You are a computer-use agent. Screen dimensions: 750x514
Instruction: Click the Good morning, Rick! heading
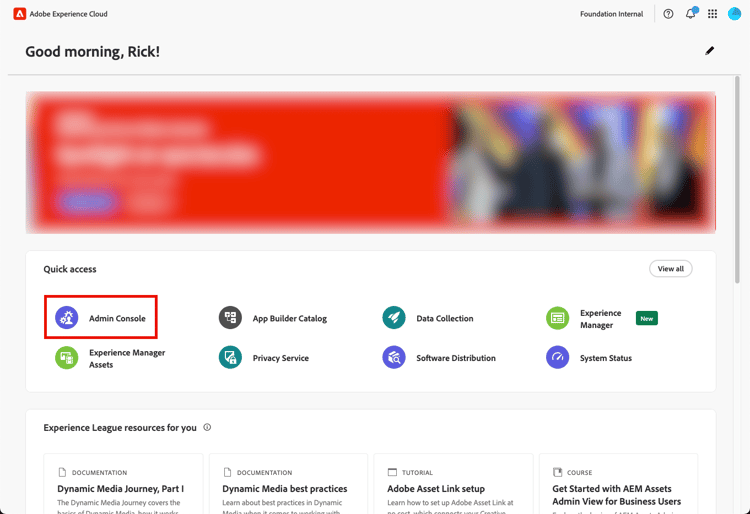pyautogui.click(x=92, y=52)
